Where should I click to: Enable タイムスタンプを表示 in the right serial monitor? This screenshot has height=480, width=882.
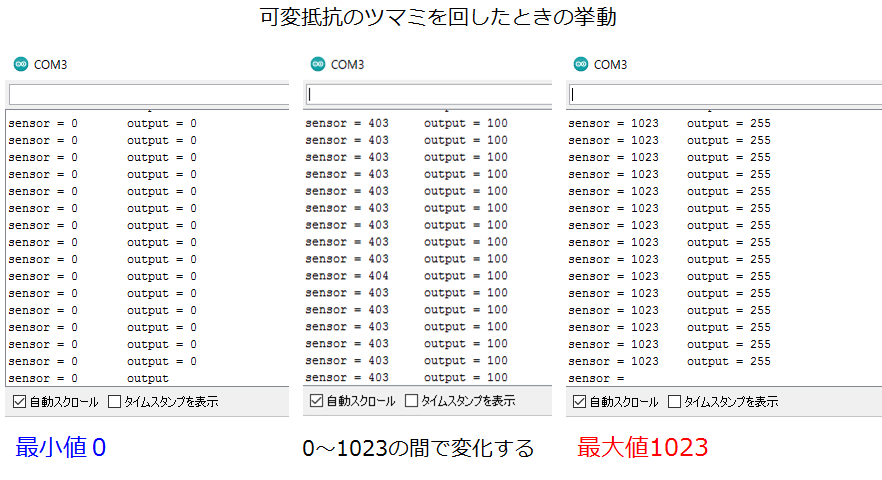pyautogui.click(x=674, y=402)
